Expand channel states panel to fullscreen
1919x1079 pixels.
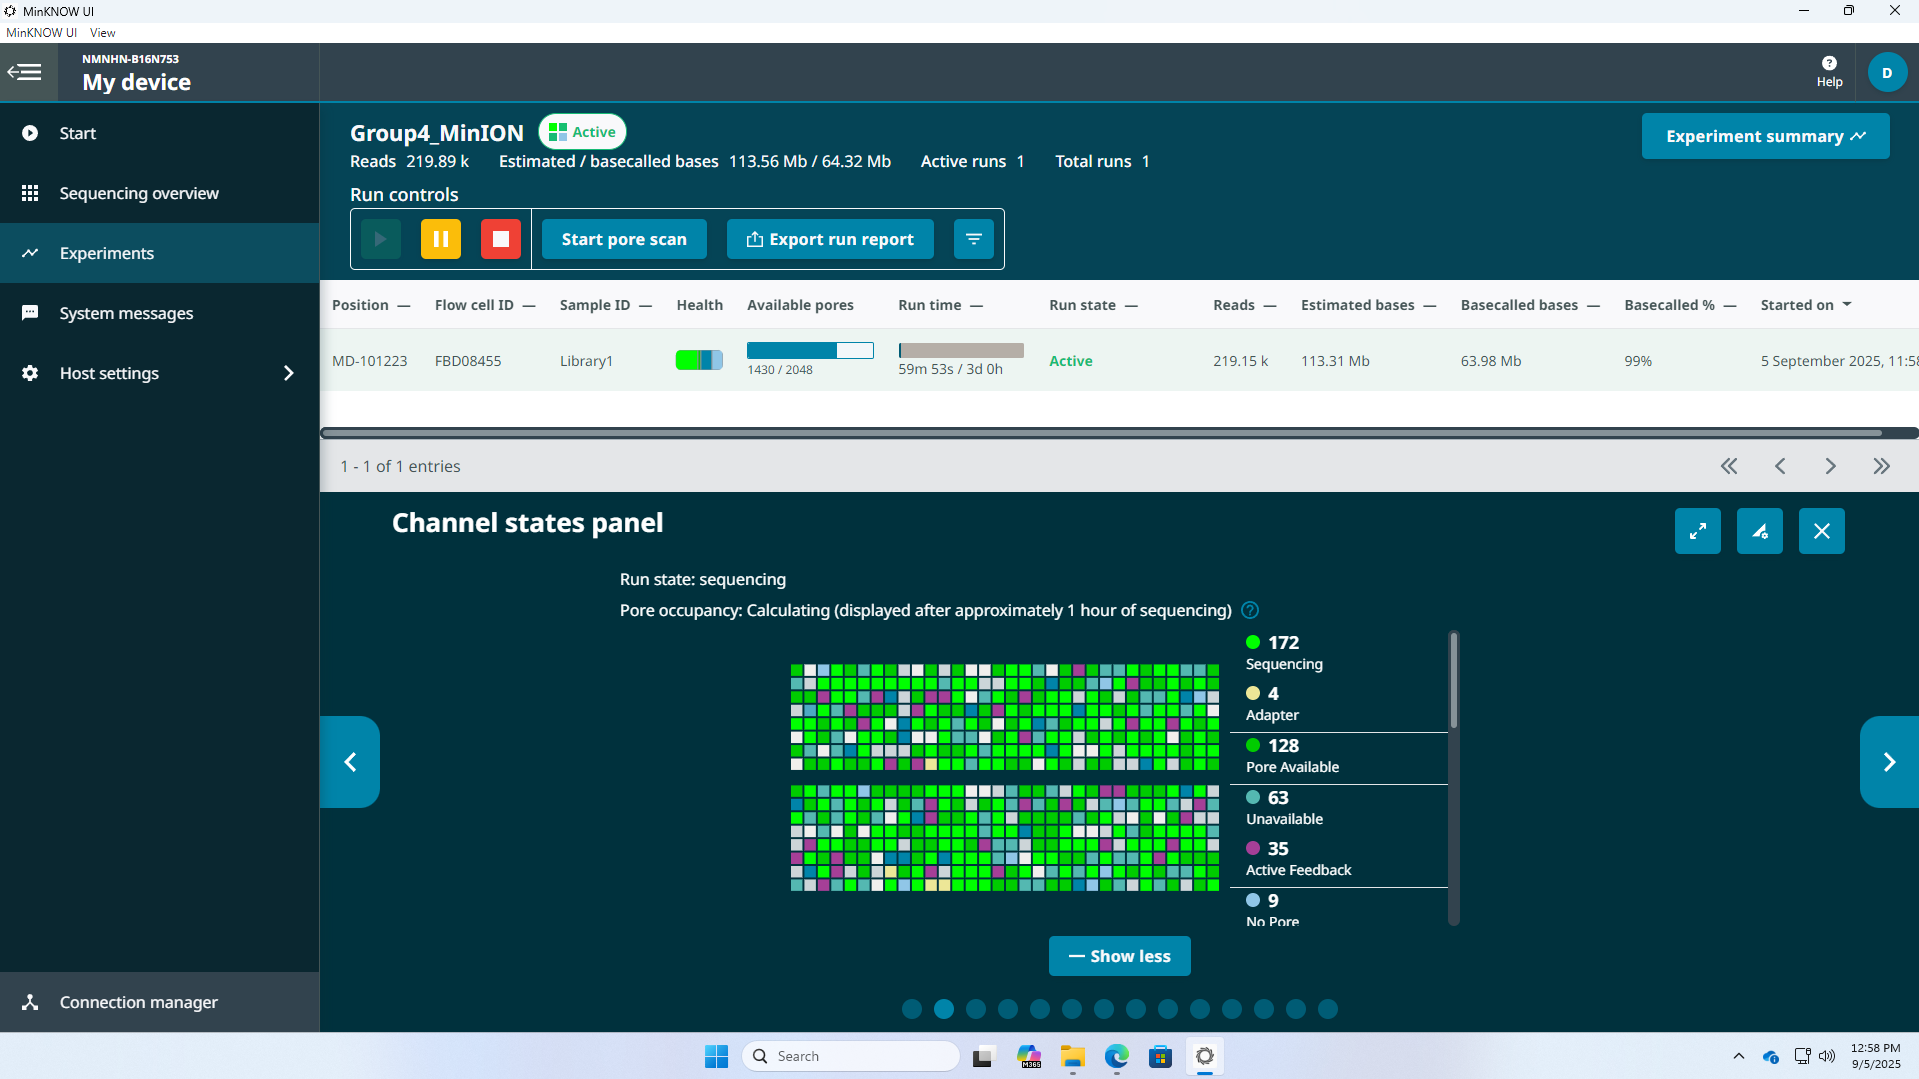pyautogui.click(x=1697, y=531)
